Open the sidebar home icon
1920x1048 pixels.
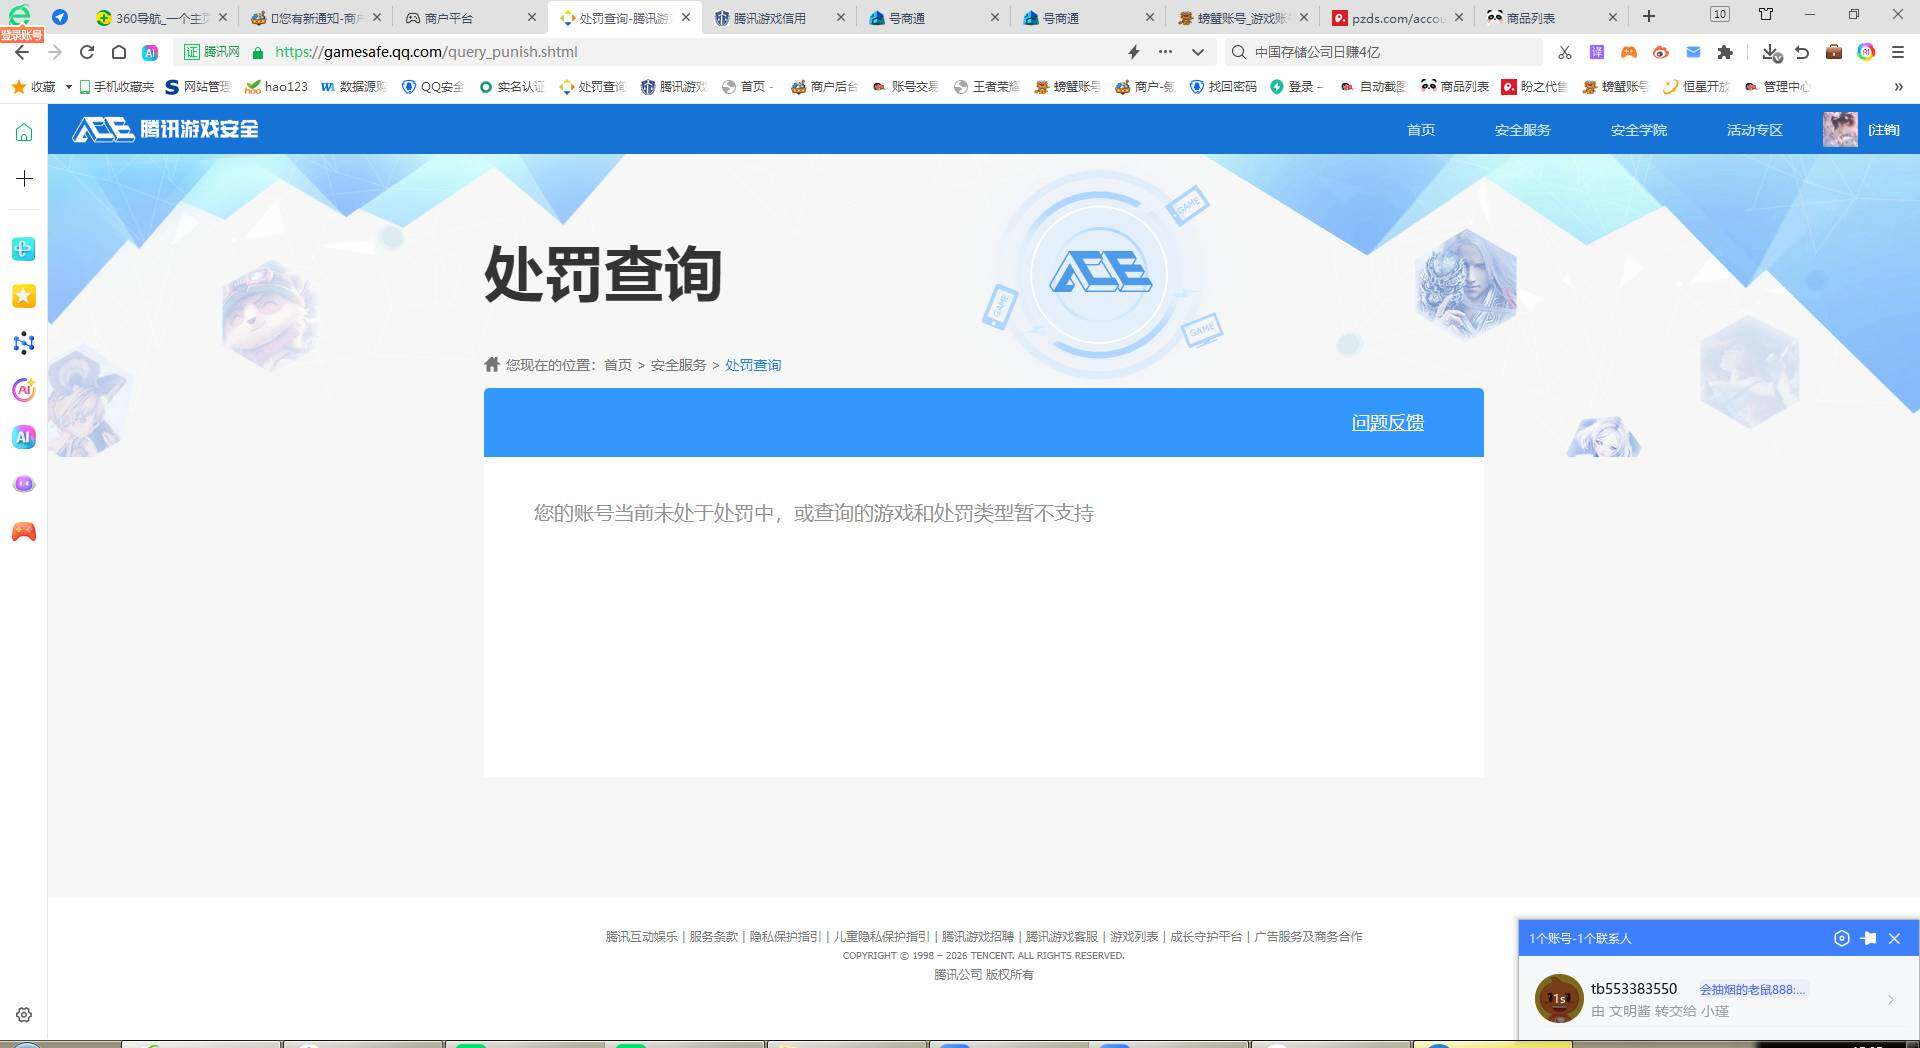point(24,132)
